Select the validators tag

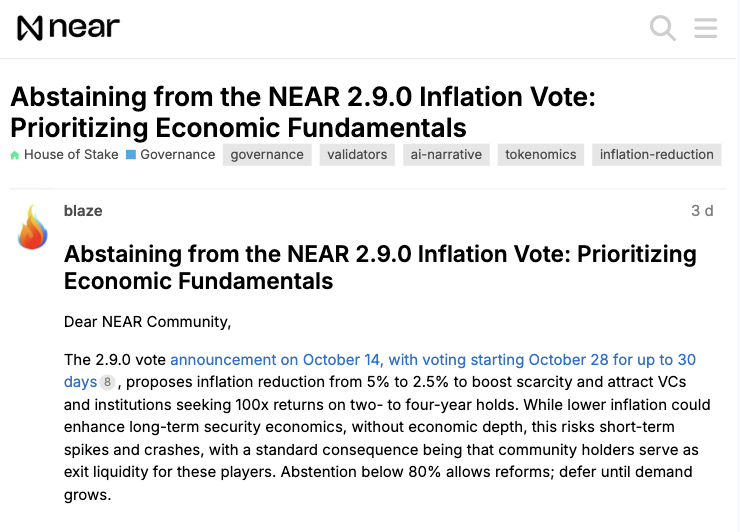(x=357, y=155)
